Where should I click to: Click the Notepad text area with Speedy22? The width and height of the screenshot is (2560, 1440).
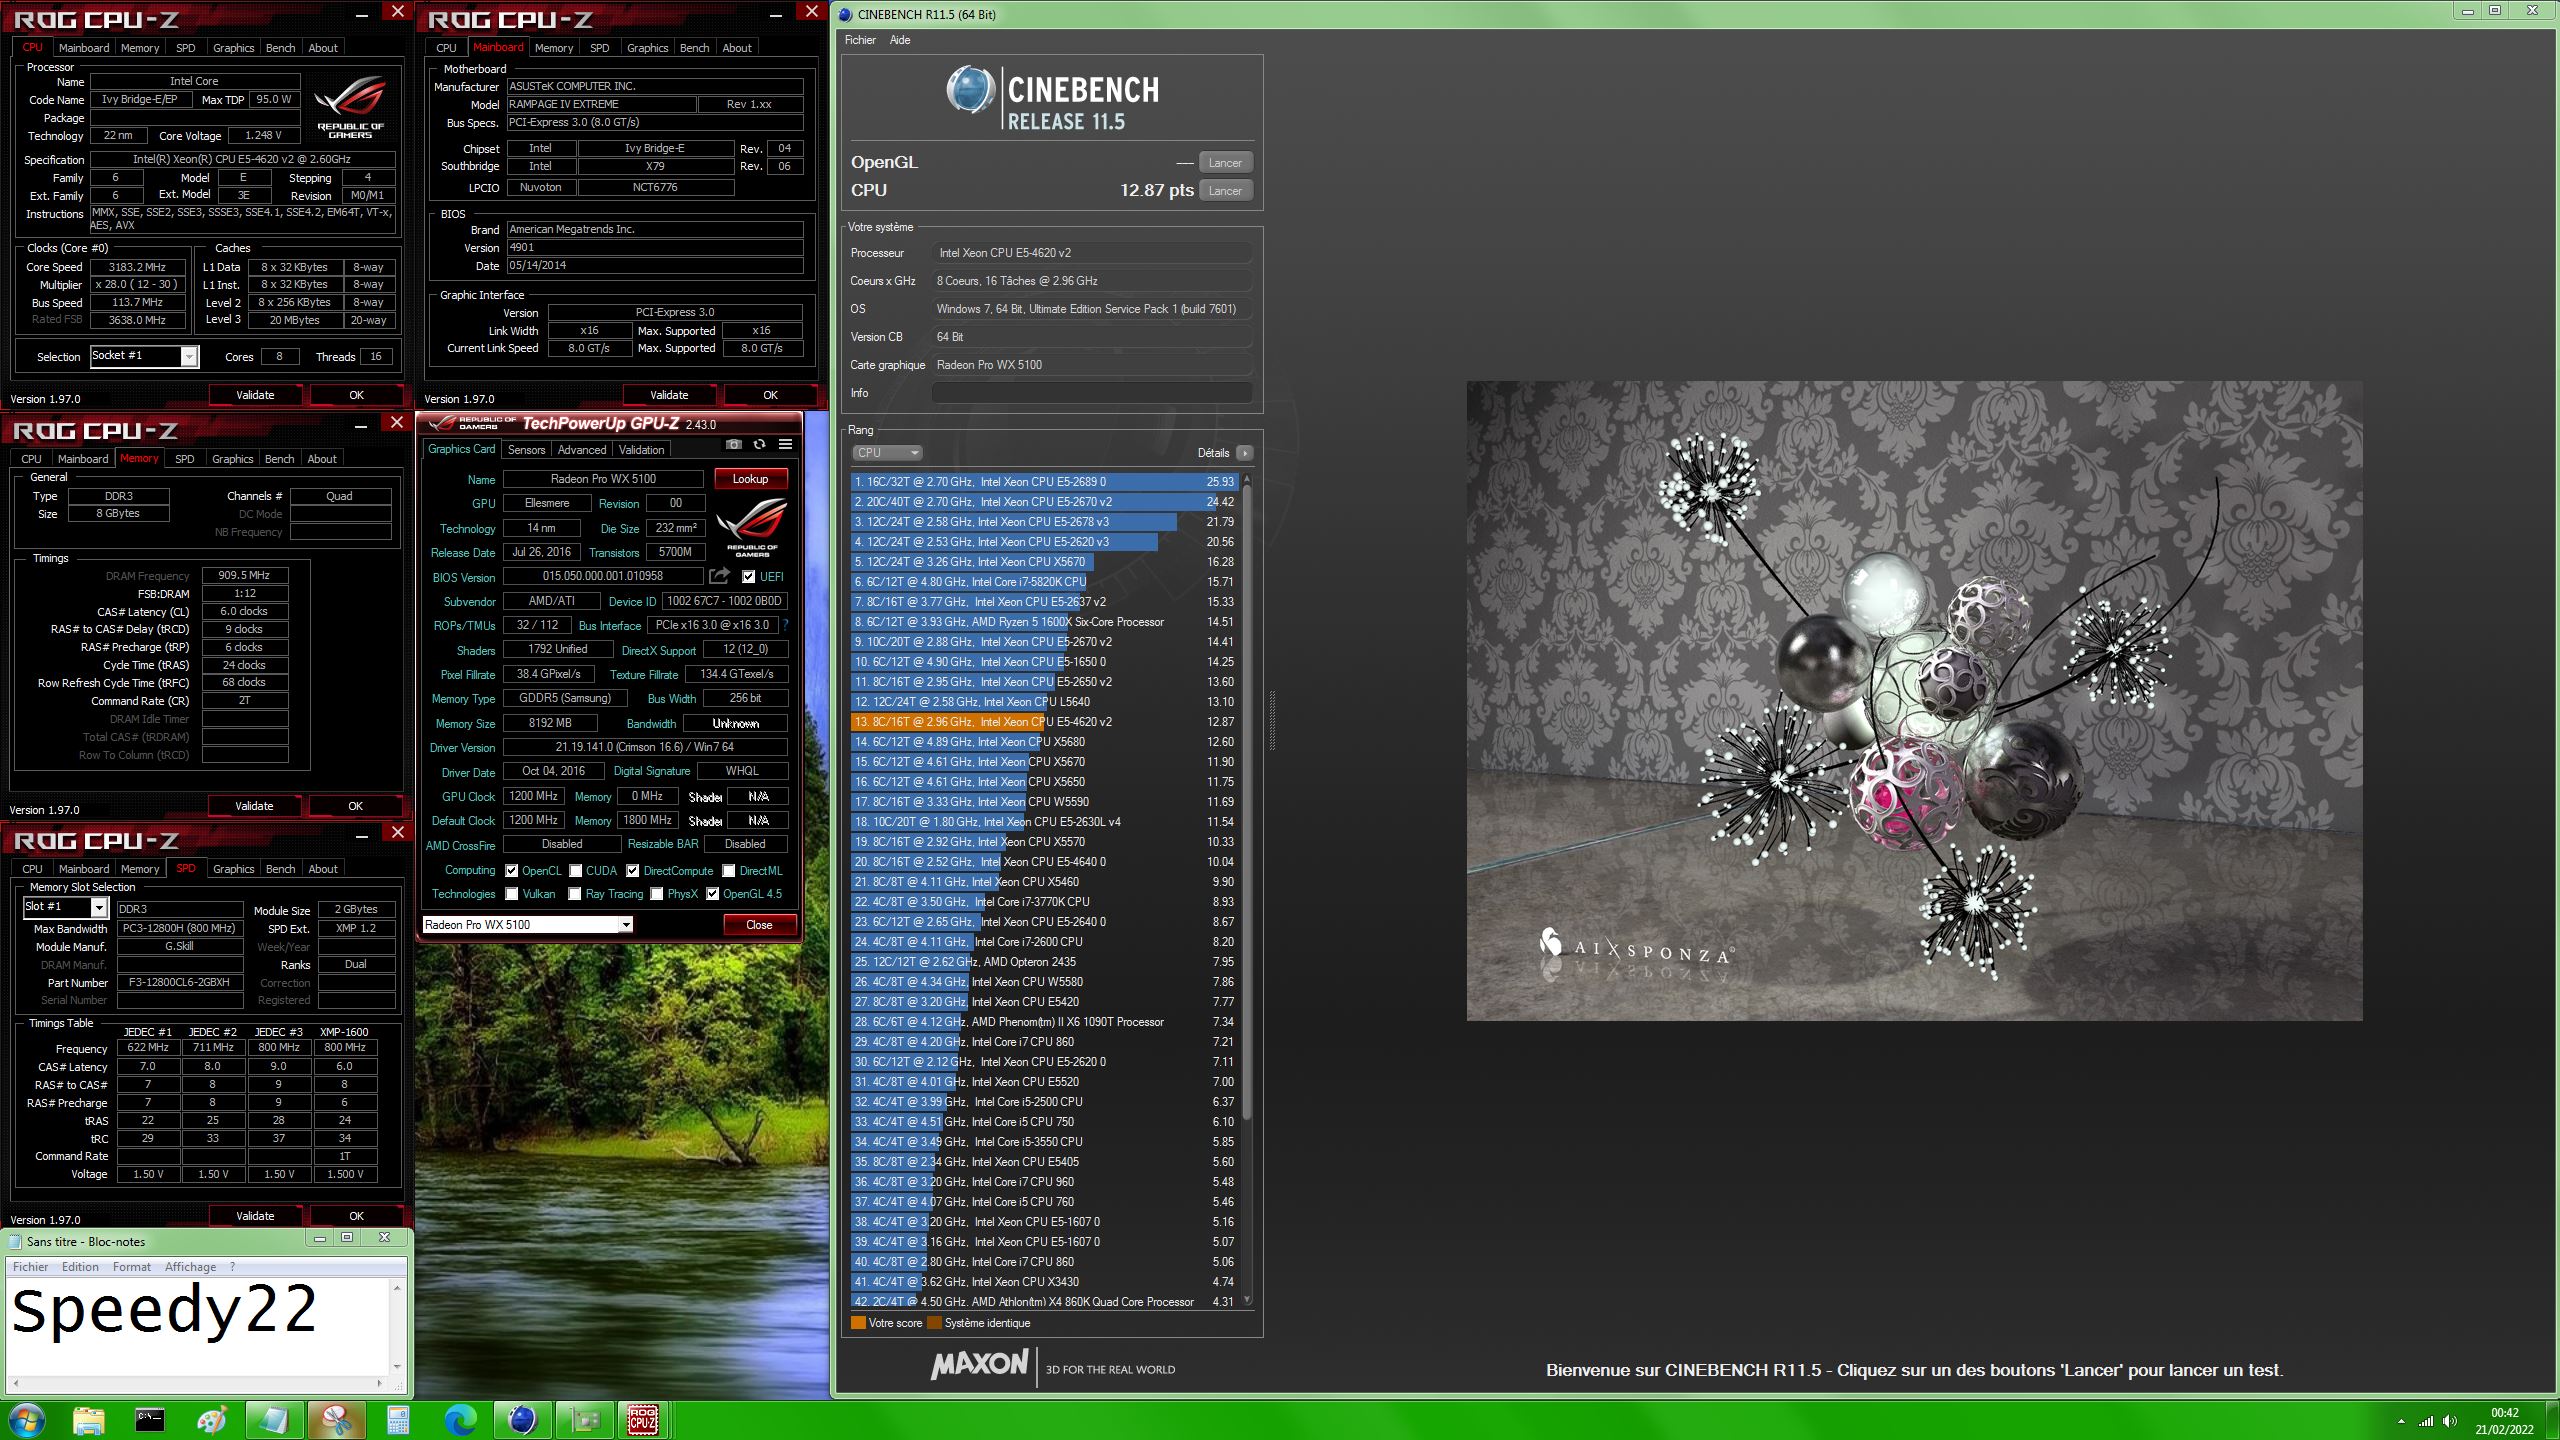point(198,1326)
